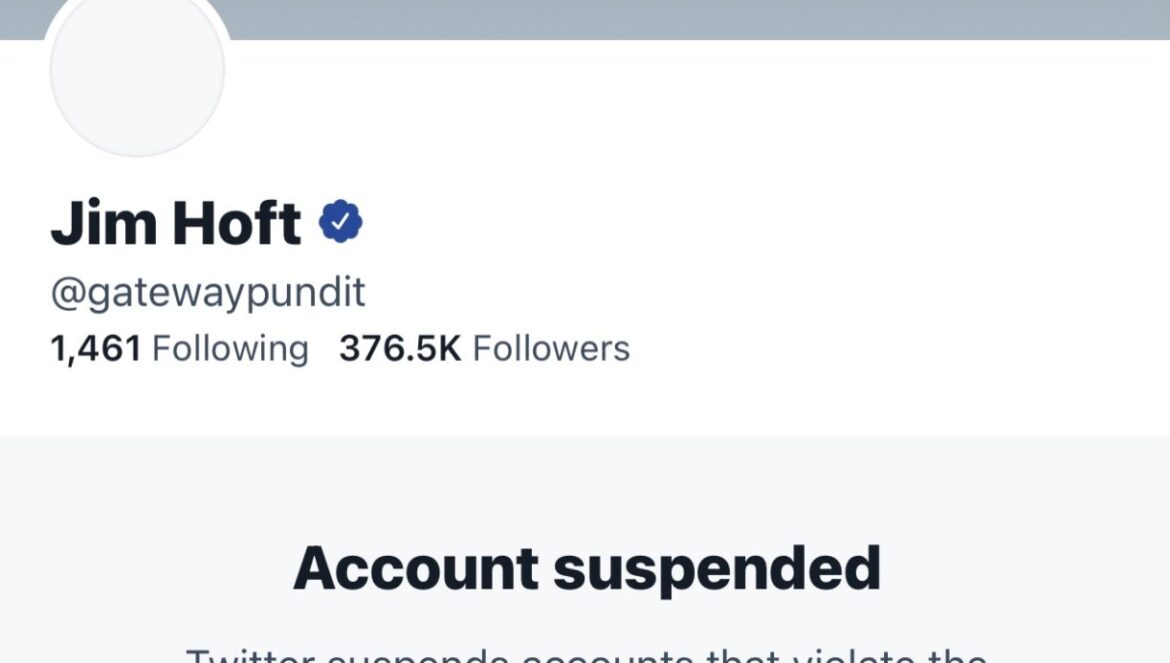The width and height of the screenshot is (1170, 663).
Task: Open the blank profile avatar placeholder
Action: [137, 72]
